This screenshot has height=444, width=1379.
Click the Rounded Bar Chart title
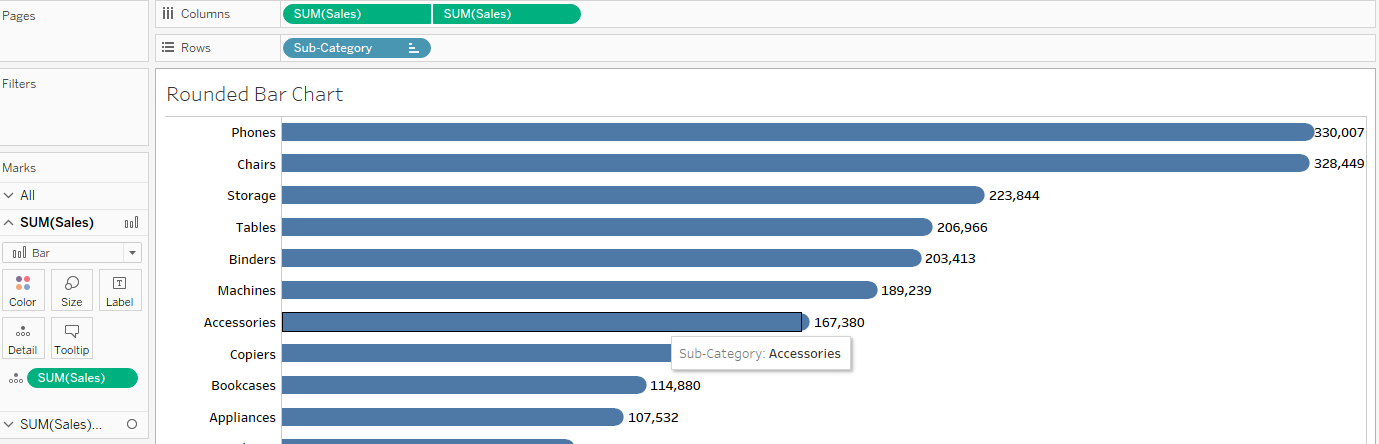(254, 95)
